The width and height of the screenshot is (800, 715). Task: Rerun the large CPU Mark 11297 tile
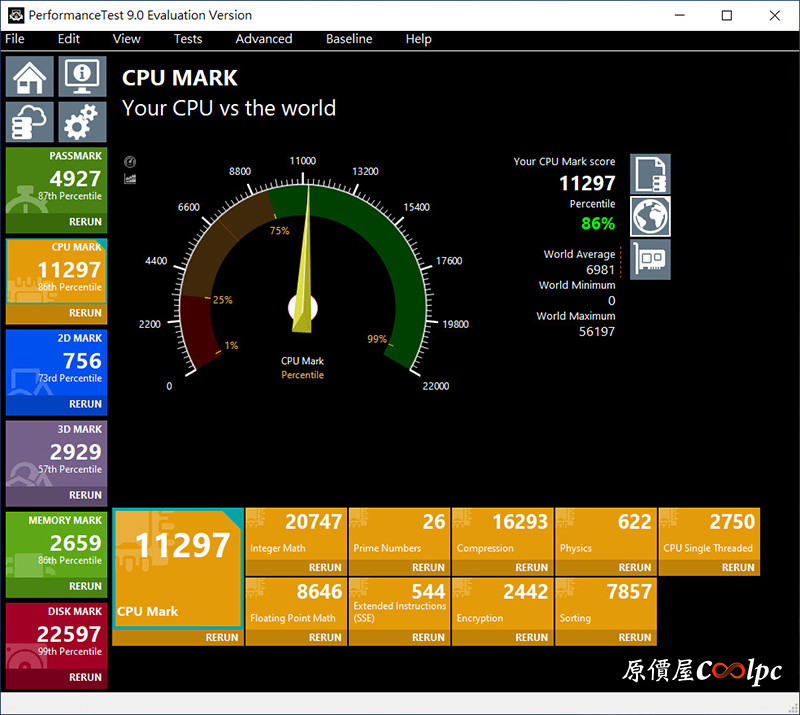(x=178, y=637)
